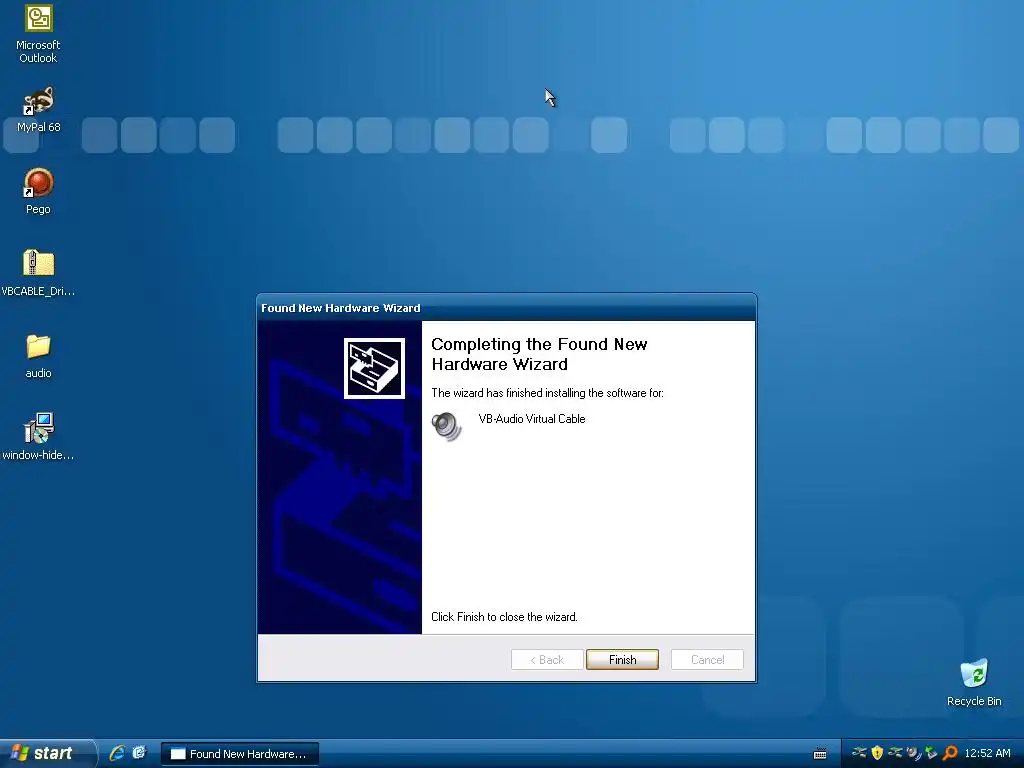Click the on-screen keyboard taskbar icon
1024x768 pixels.
[820, 754]
